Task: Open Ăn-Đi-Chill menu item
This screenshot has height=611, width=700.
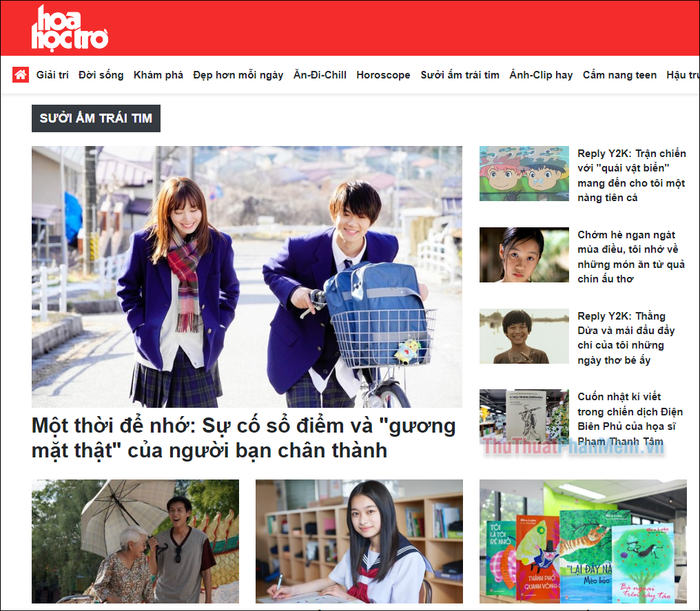Action: click(x=320, y=75)
